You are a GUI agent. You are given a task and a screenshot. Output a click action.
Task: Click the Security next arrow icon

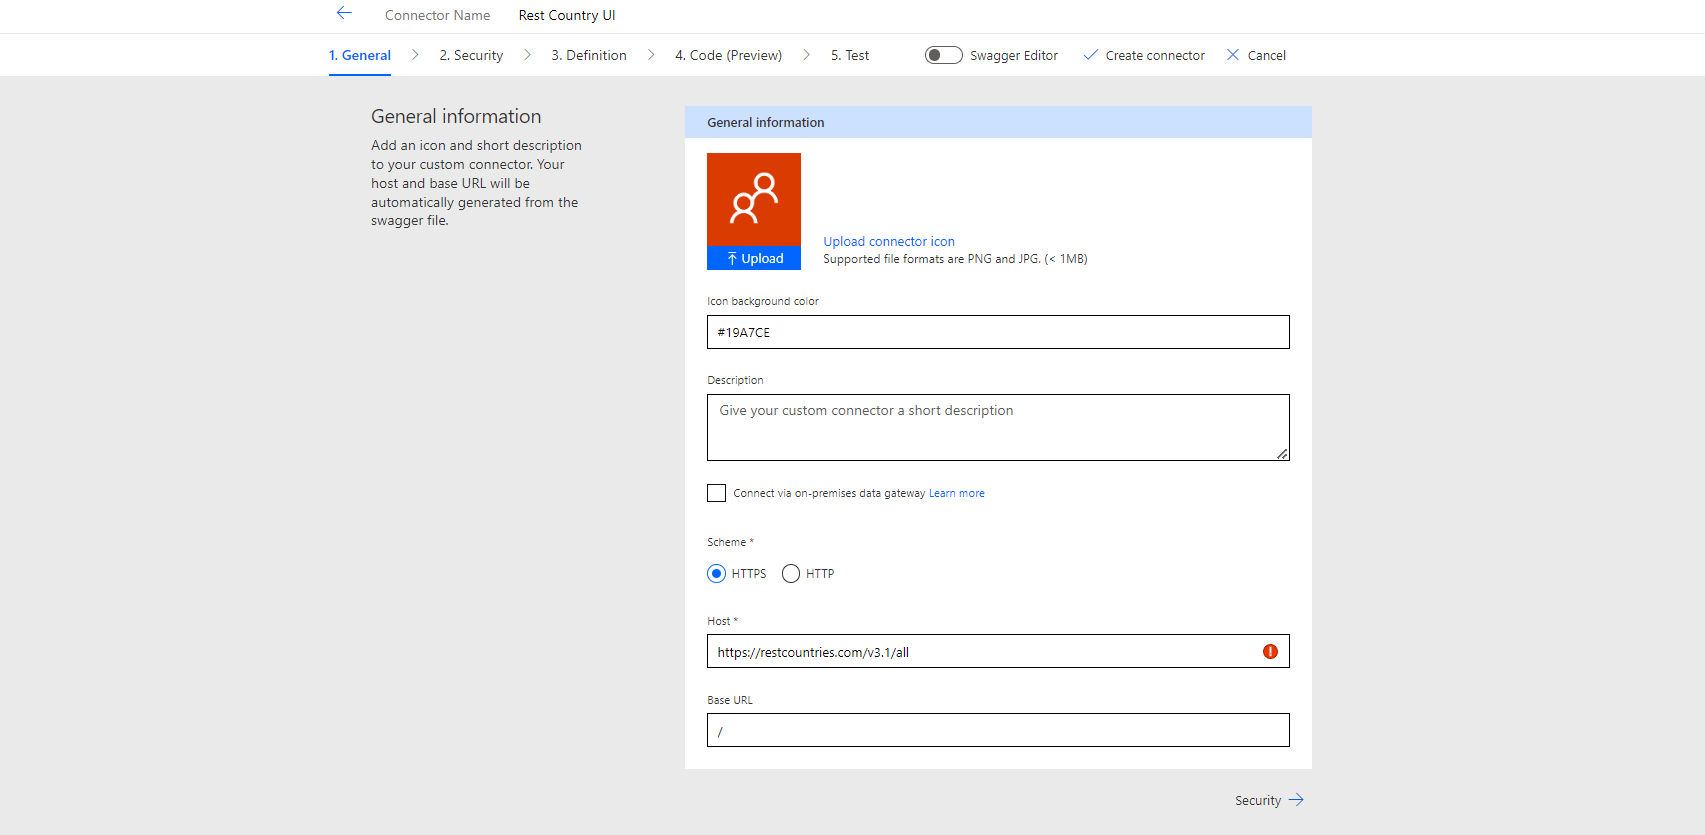pos(1296,800)
